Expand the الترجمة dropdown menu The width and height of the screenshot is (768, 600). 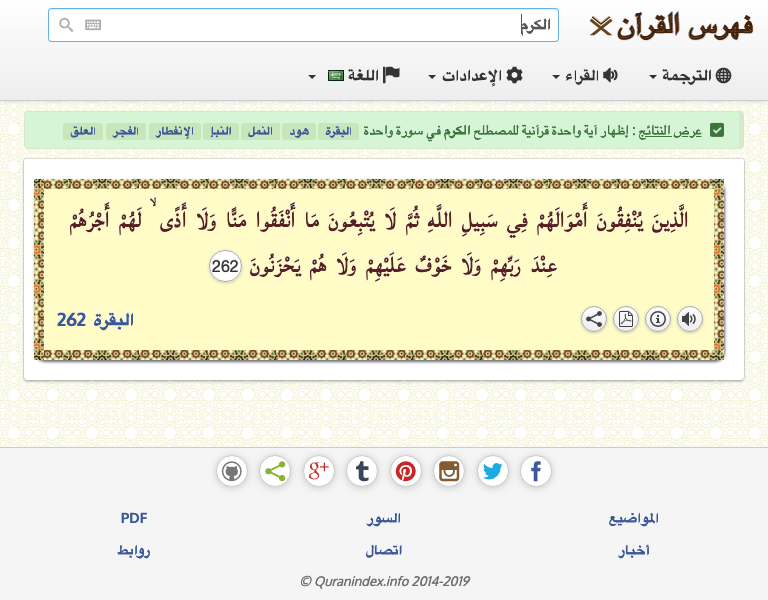[690, 76]
